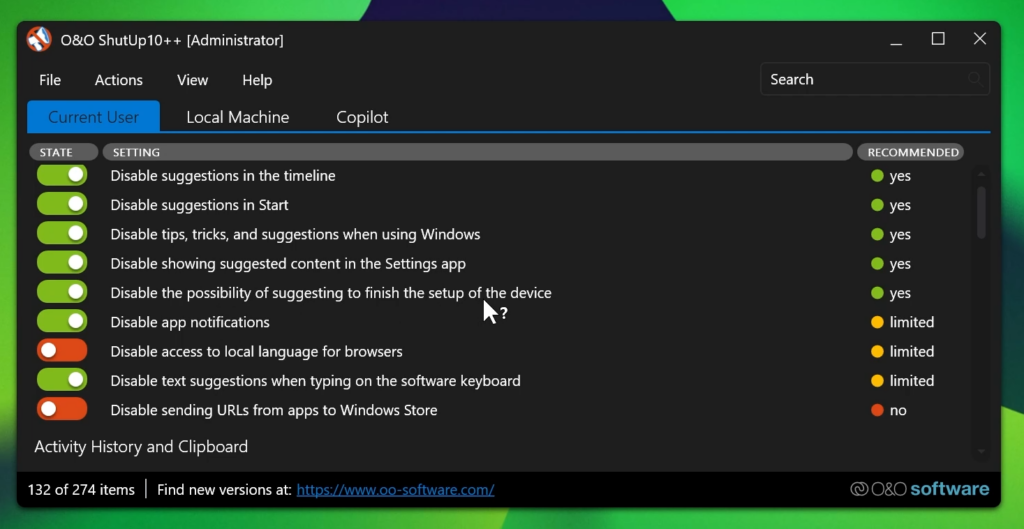Click red 'no' dot for Windows Store URLs

point(877,410)
